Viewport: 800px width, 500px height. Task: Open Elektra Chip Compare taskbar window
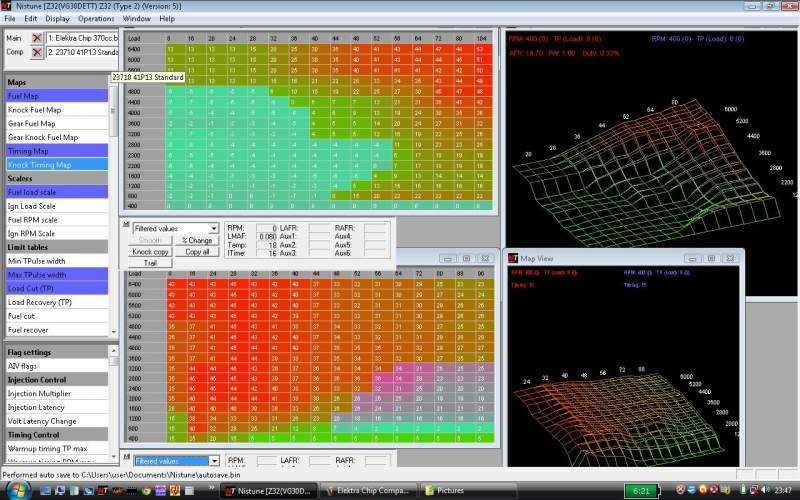(x=367, y=490)
